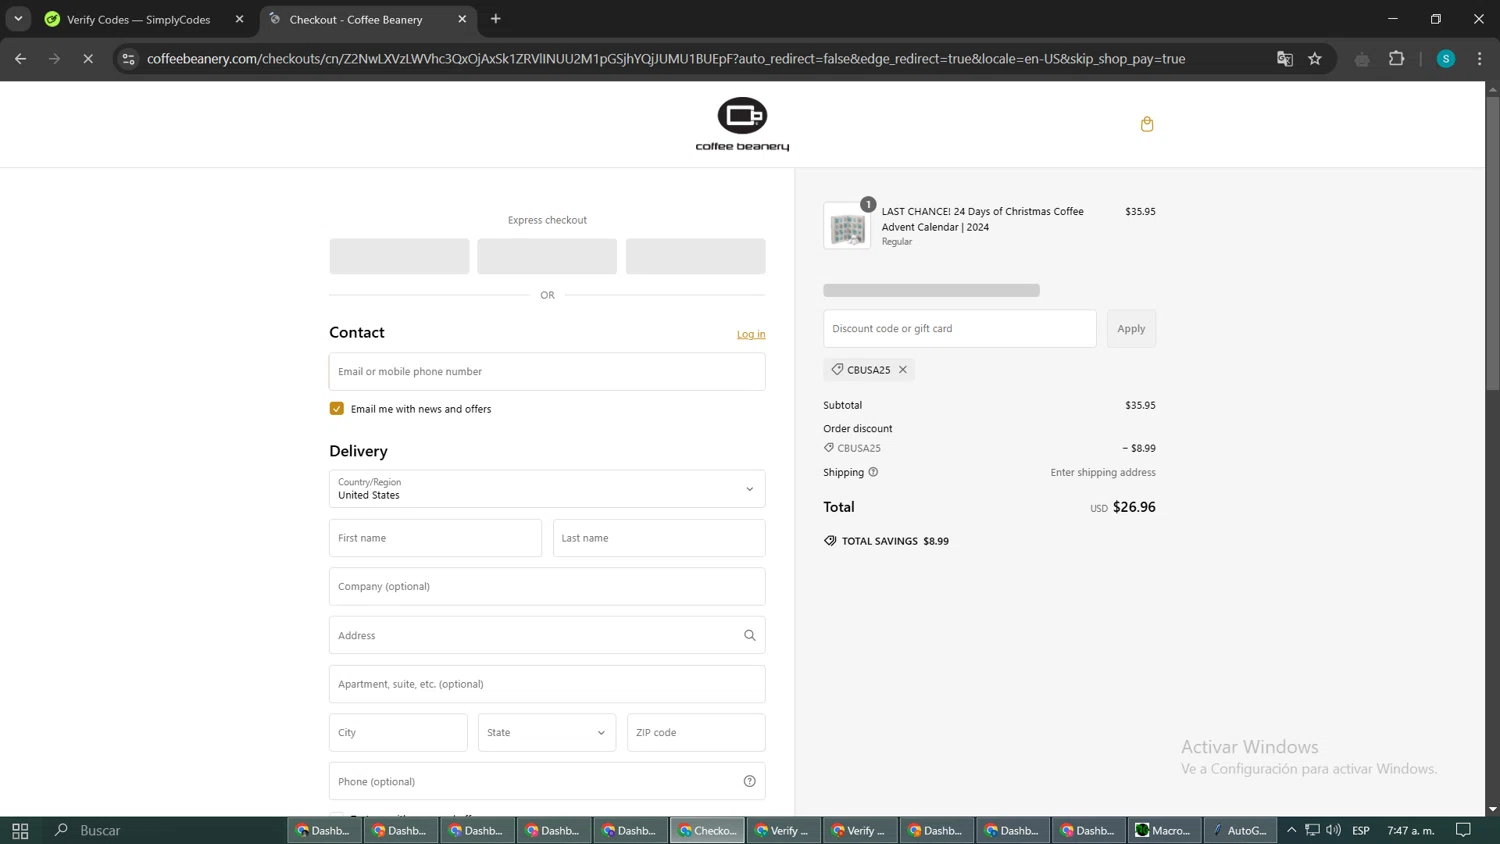The image size is (1500, 844).
Task: Click the First name field
Action: click(x=435, y=538)
